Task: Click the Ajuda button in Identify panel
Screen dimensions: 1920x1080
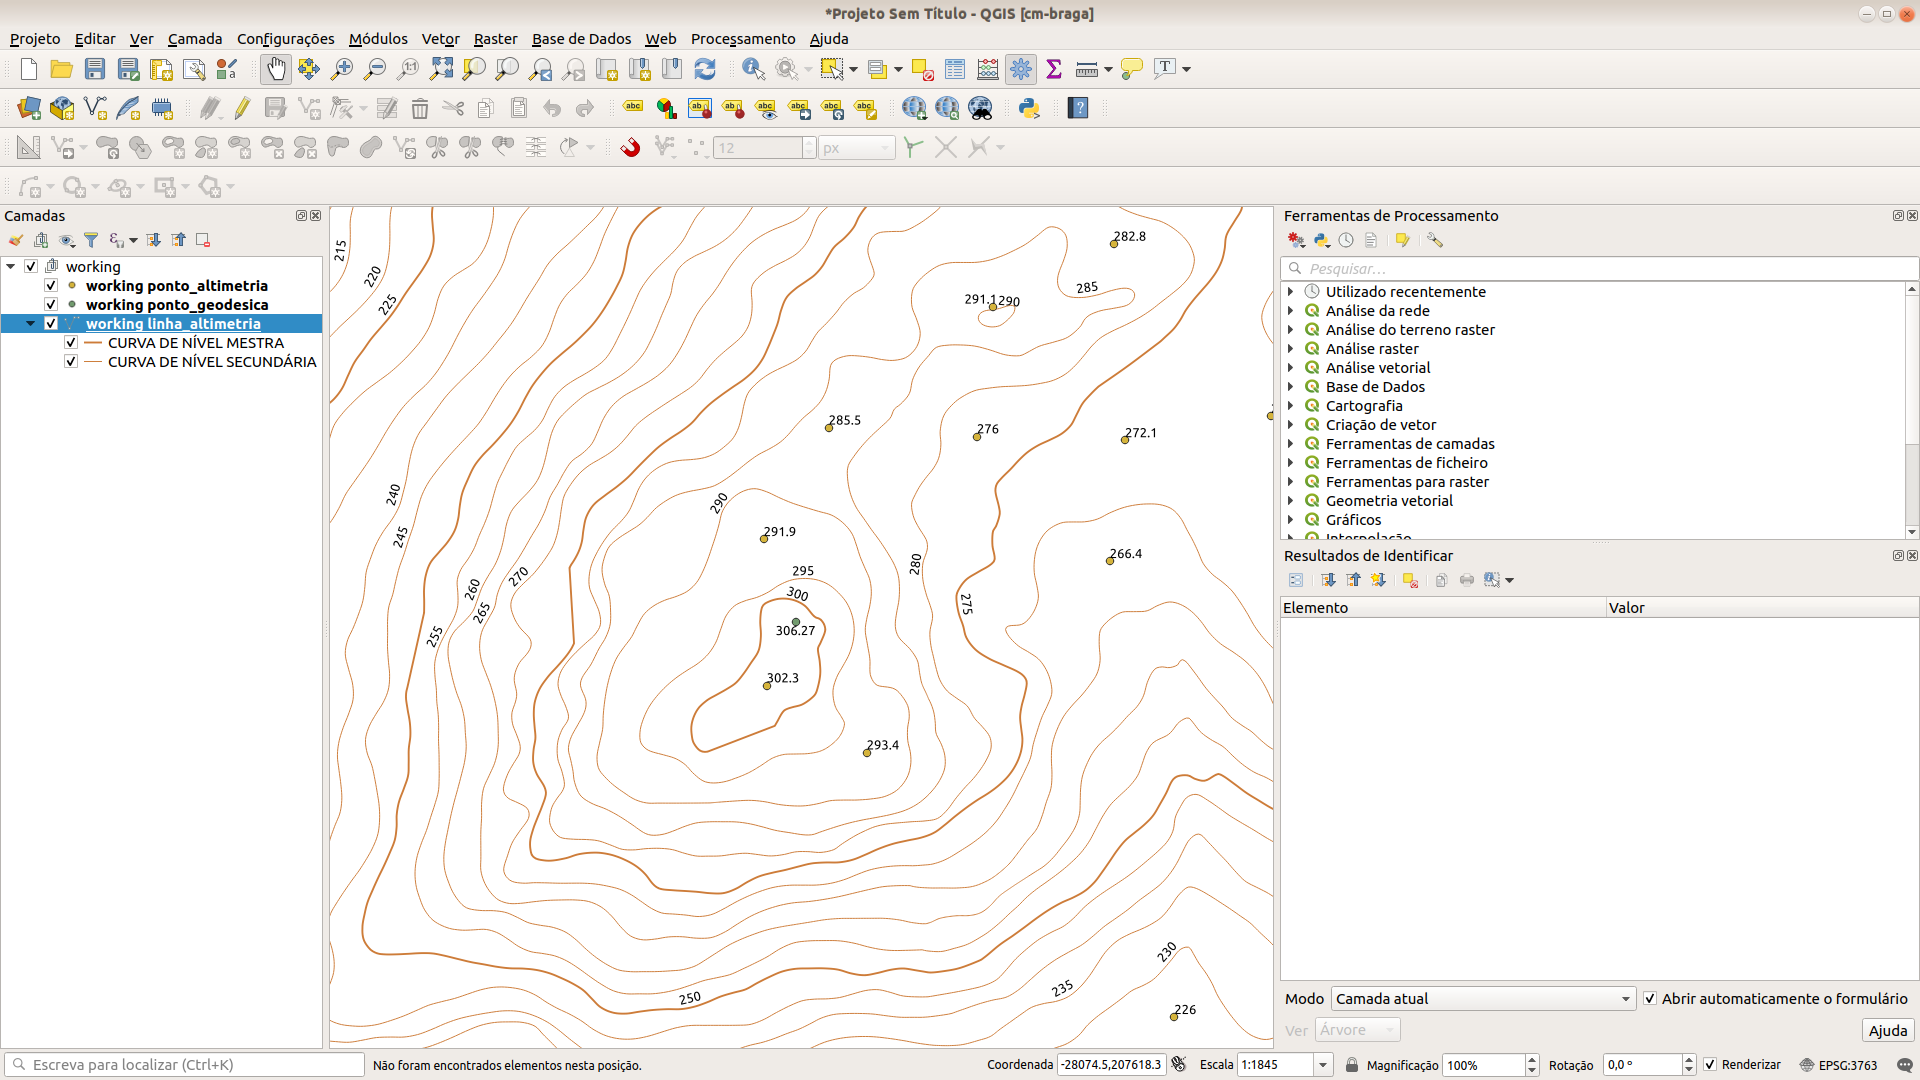Action: point(1887,1031)
